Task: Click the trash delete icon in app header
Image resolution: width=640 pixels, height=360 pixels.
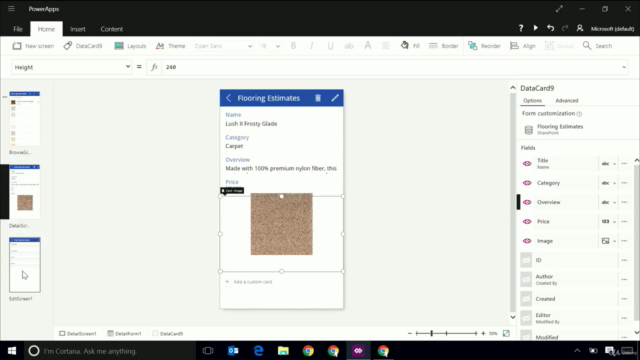Action: click(318, 98)
